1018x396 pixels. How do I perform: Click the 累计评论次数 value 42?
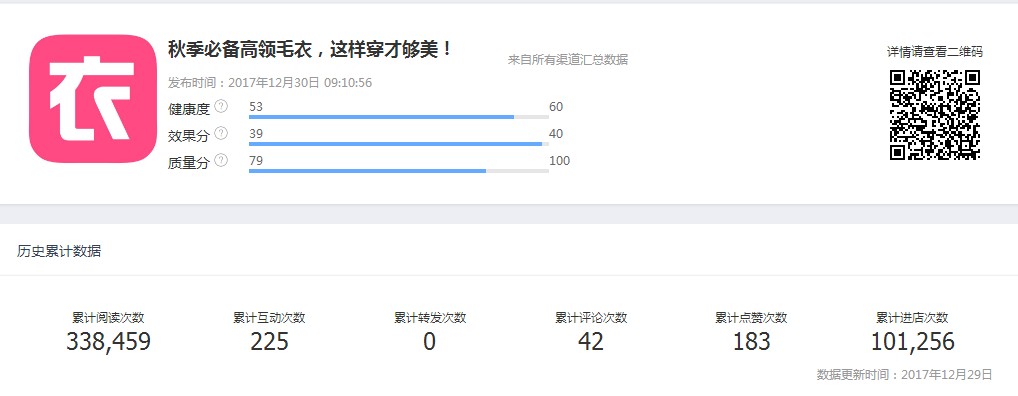click(x=591, y=341)
